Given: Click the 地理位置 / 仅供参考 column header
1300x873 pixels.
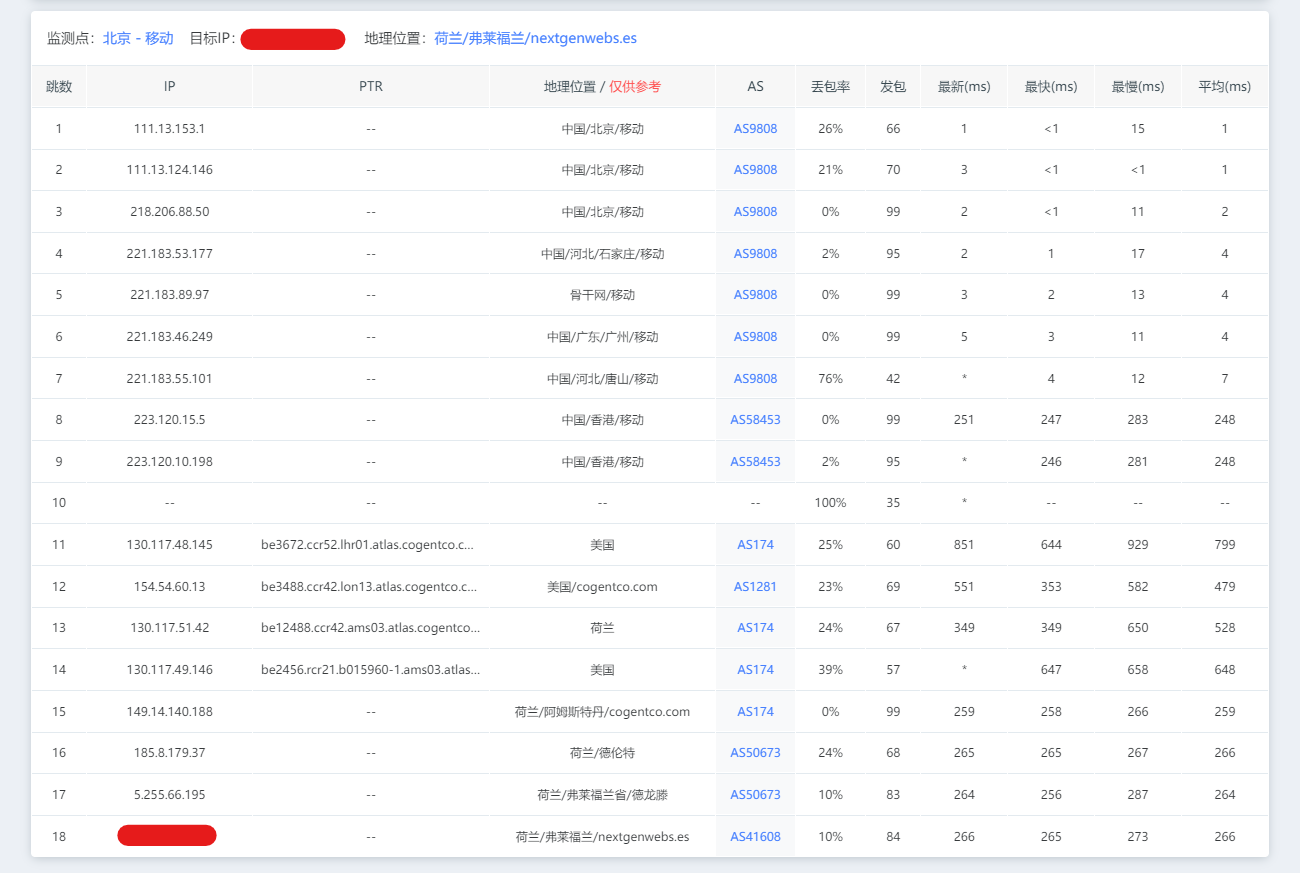Looking at the screenshot, I should click(602, 87).
